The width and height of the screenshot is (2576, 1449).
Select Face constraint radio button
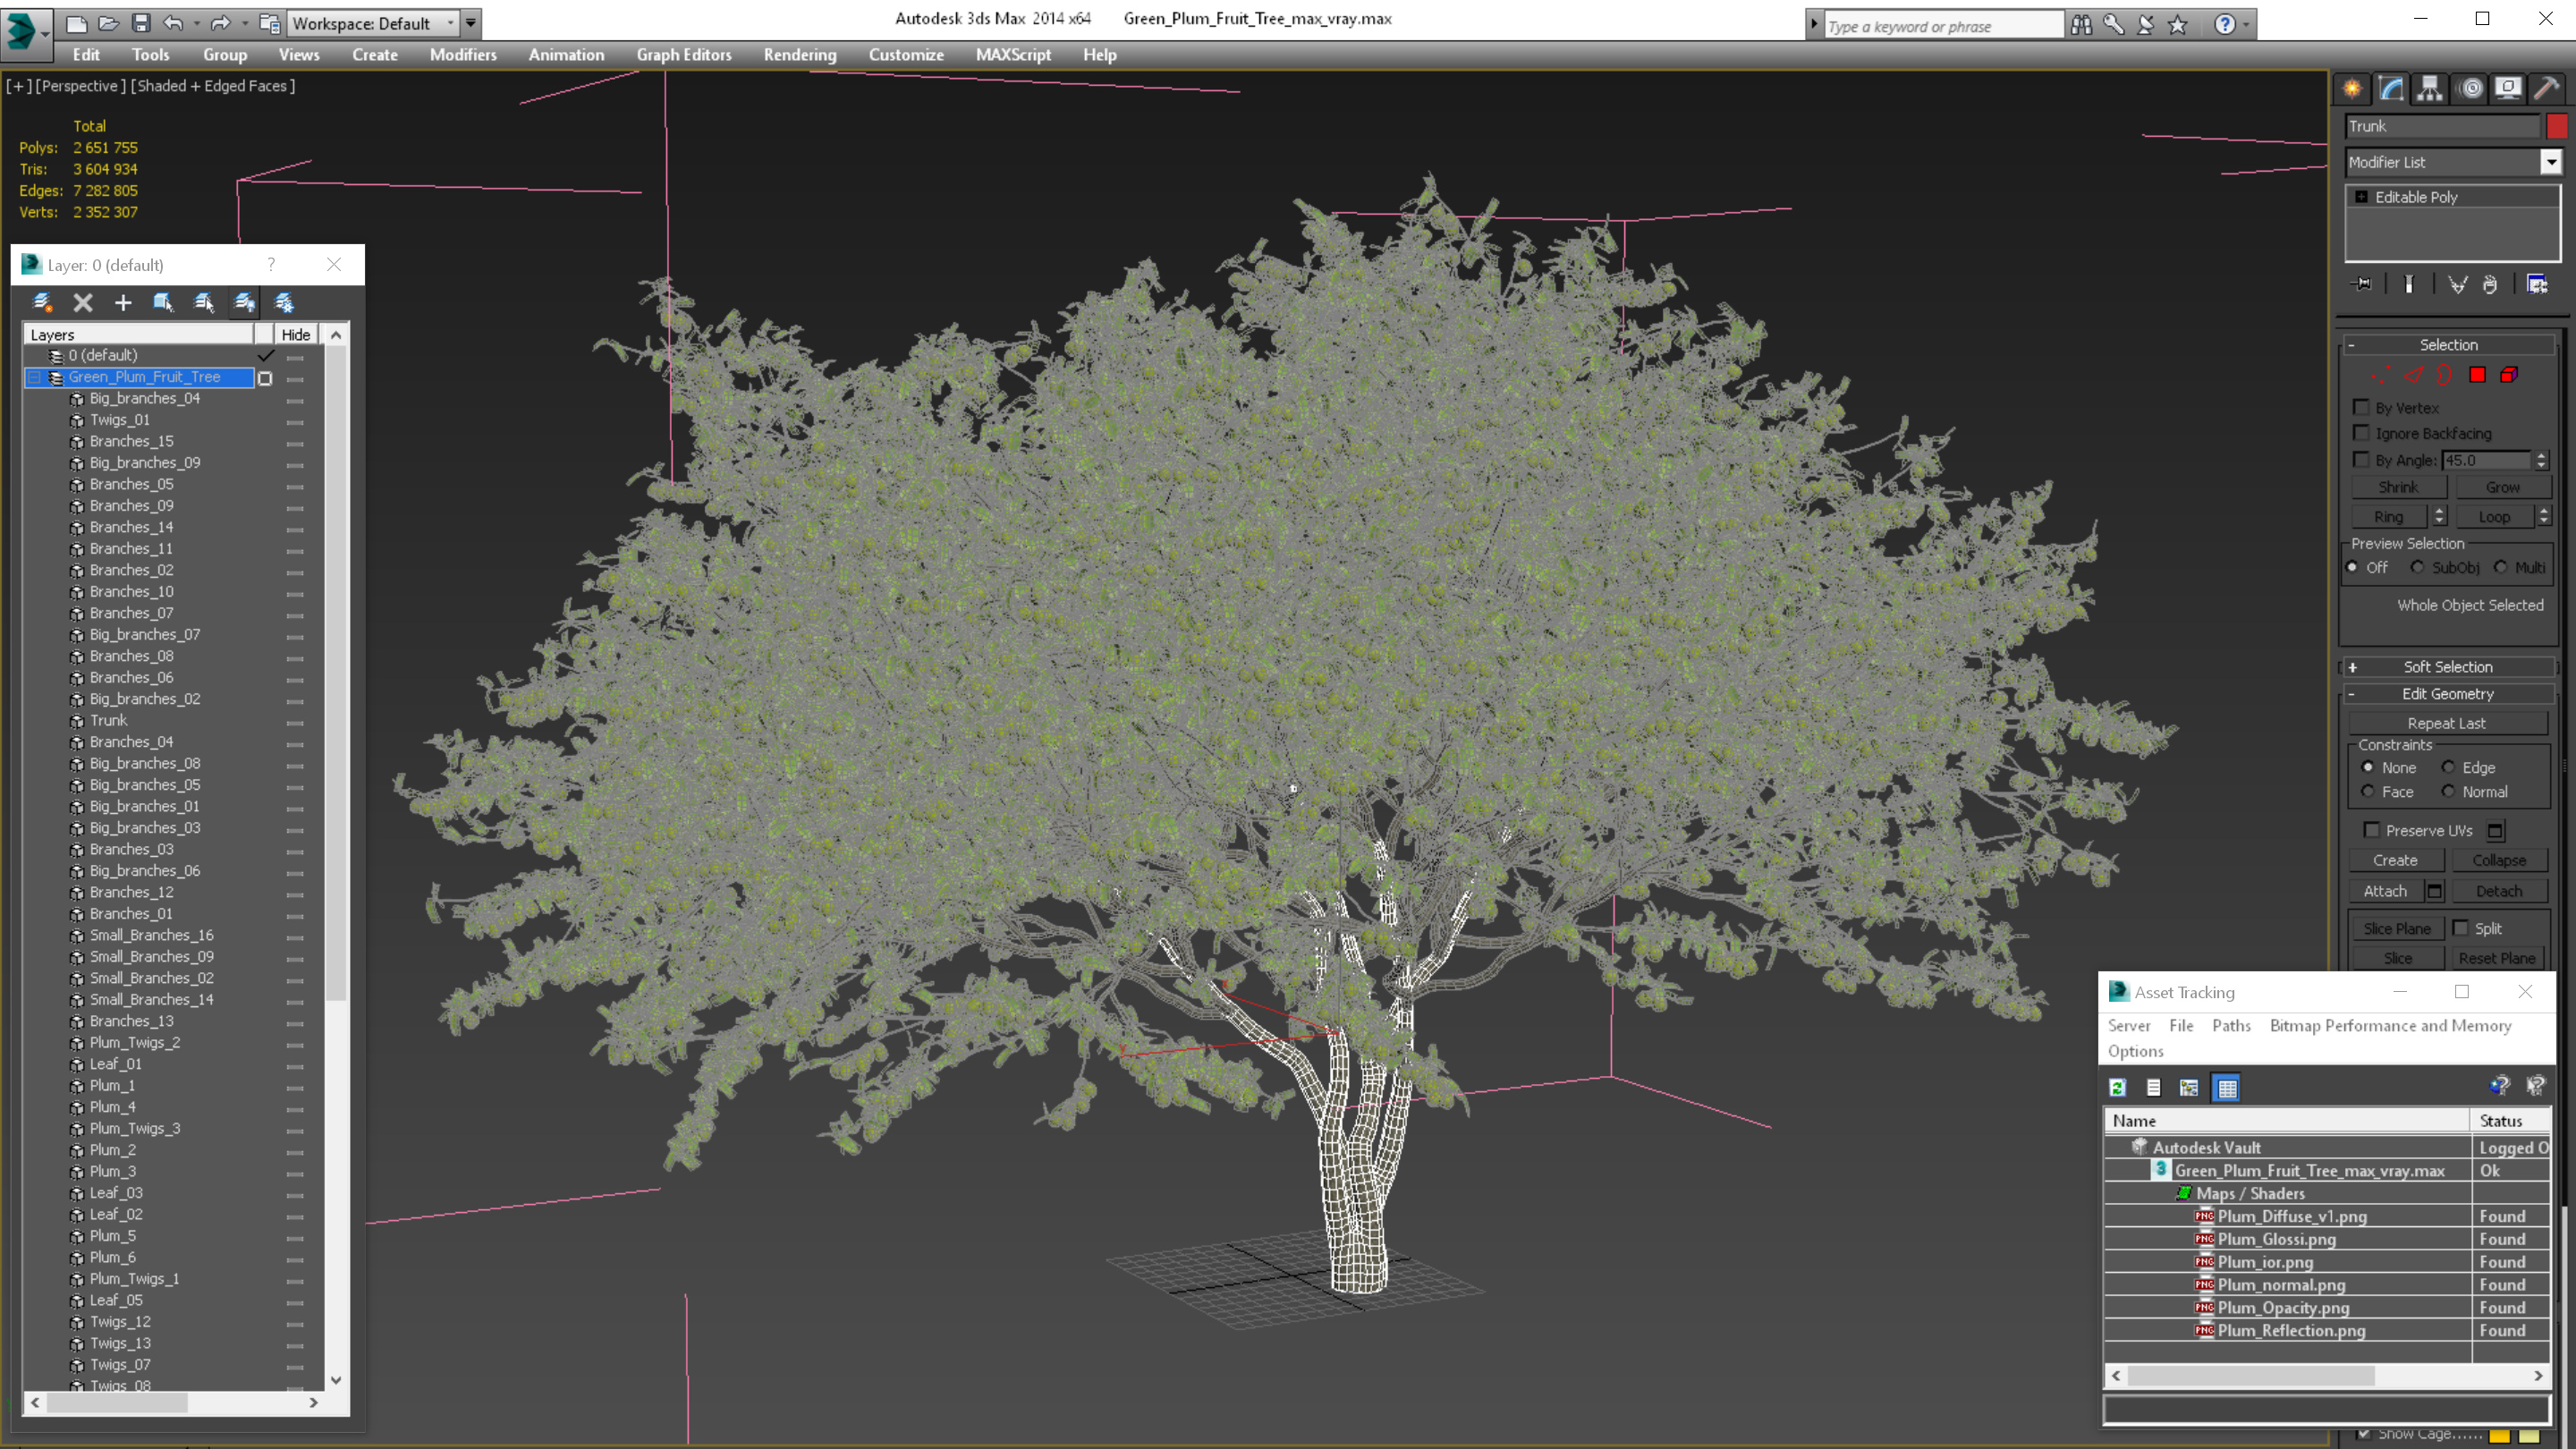click(2367, 791)
